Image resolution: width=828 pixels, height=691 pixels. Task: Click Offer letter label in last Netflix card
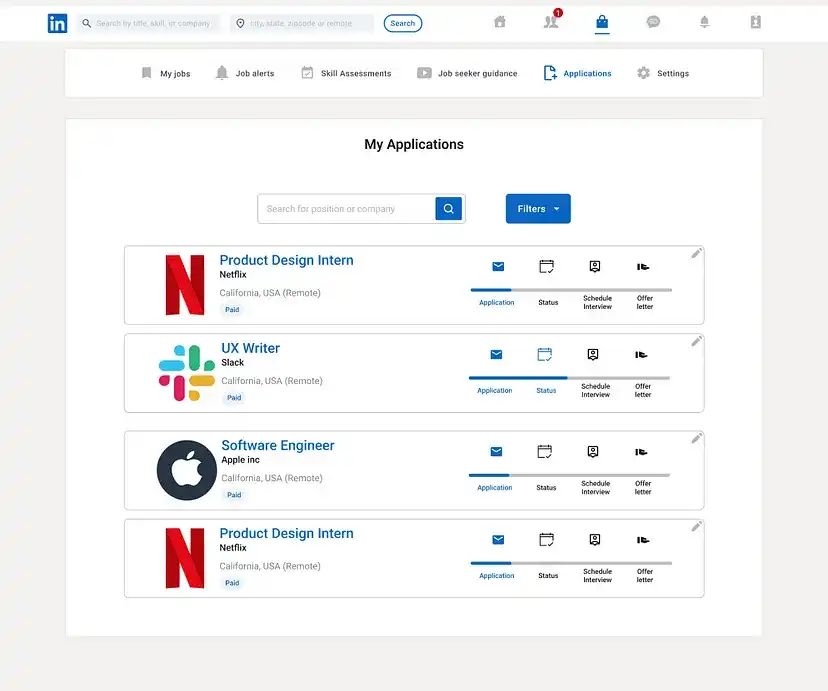[645, 575]
